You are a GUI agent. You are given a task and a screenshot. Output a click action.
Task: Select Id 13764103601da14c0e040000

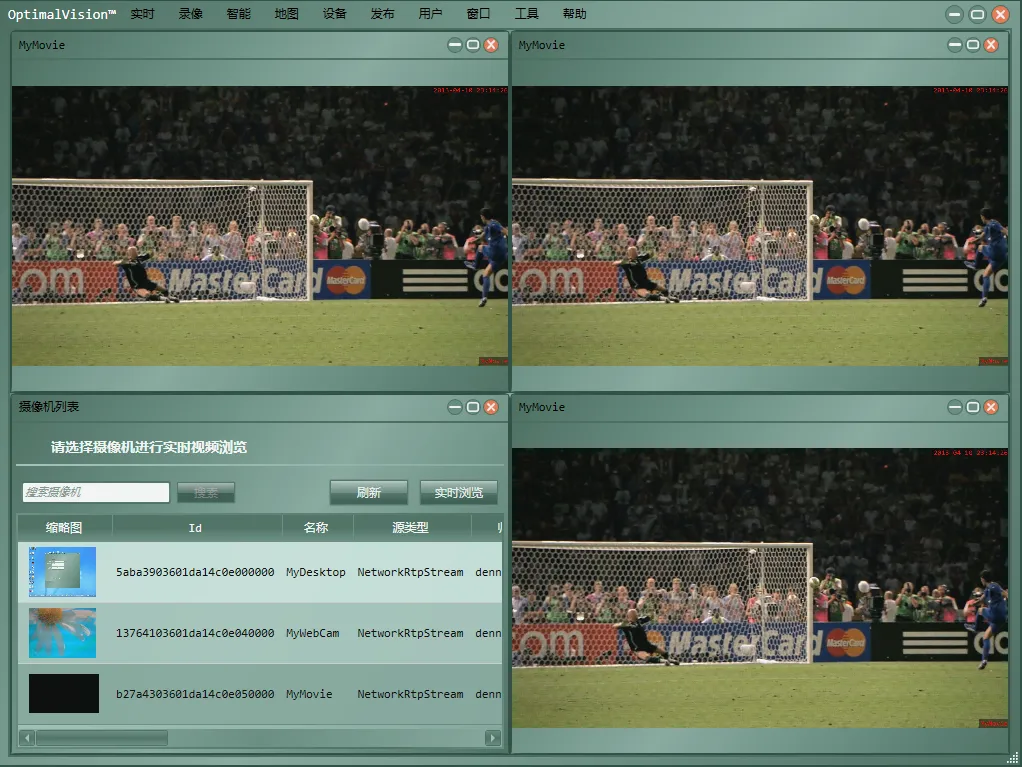195,633
